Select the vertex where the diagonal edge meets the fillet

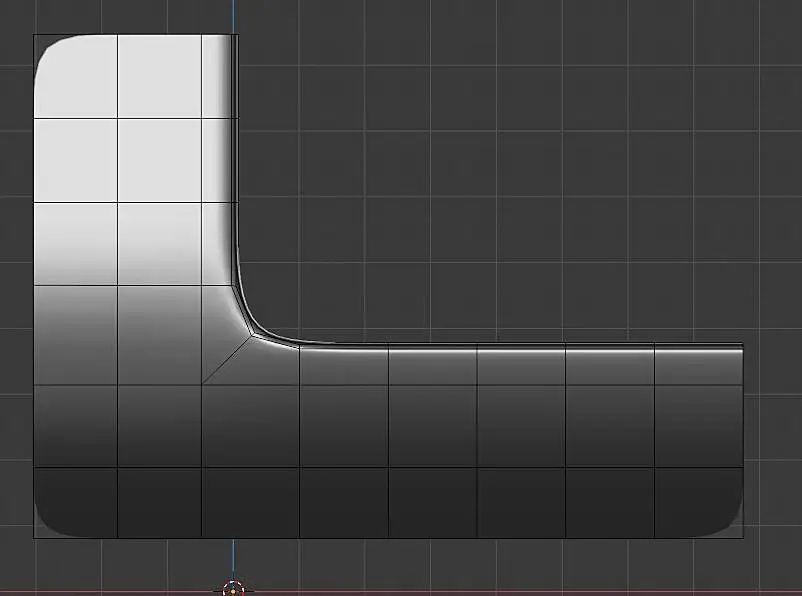pos(252,336)
